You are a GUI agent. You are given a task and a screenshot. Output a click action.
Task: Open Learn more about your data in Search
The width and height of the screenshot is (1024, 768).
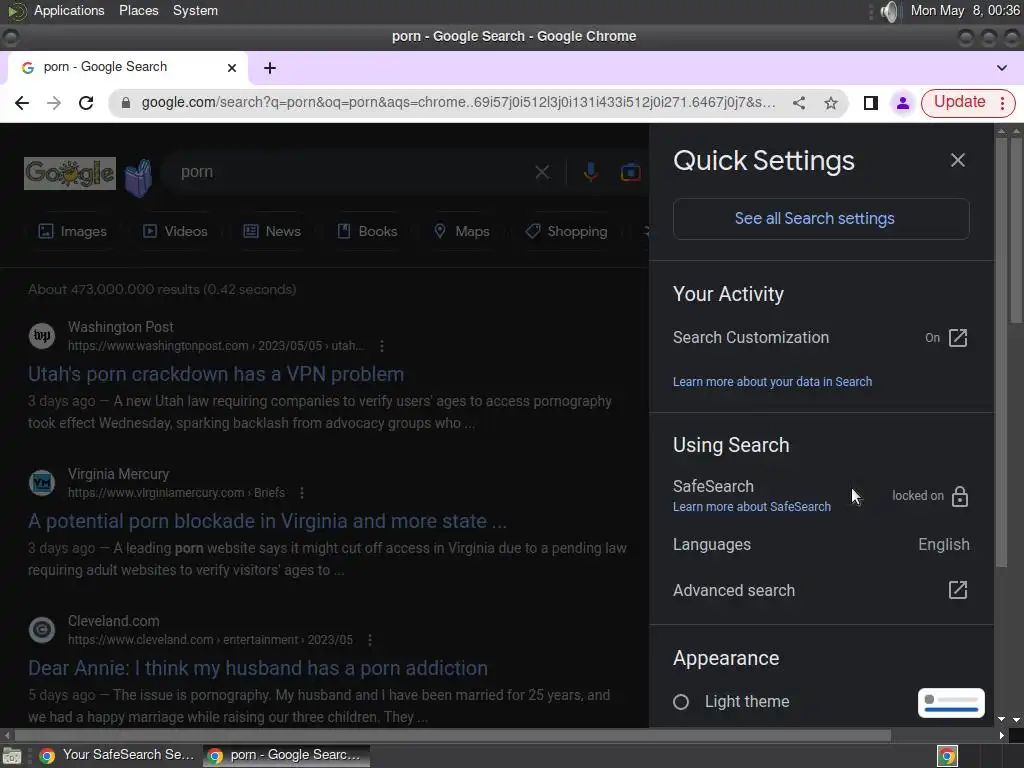pyautogui.click(x=772, y=381)
